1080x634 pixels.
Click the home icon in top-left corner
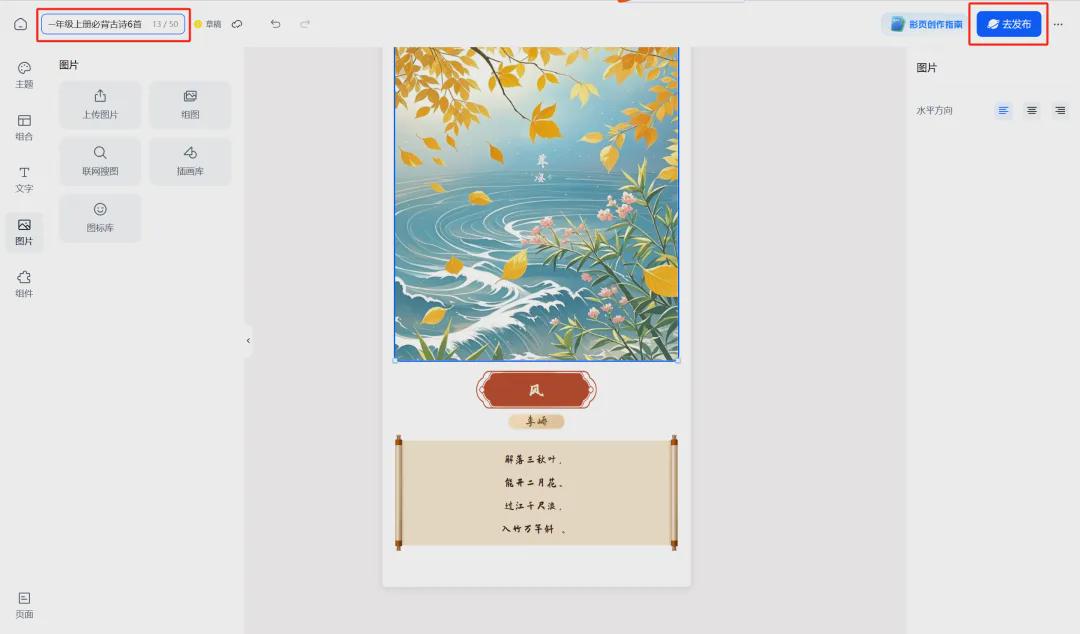click(x=20, y=23)
